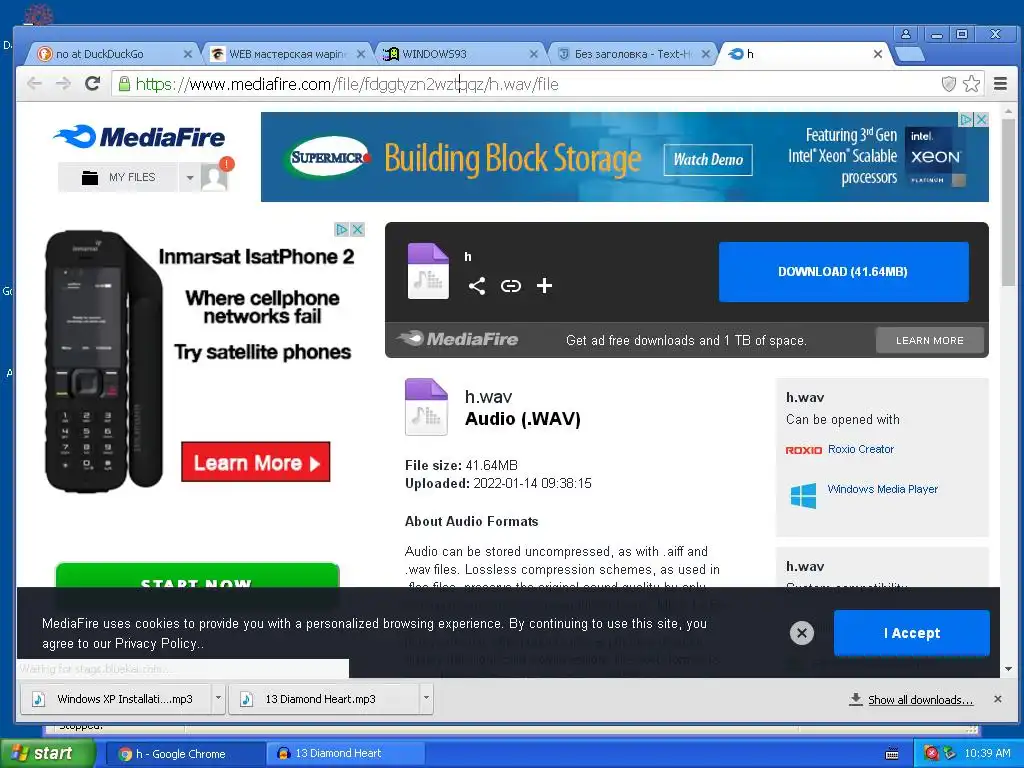Close the WINDOWS93 tab
The height and width of the screenshot is (768, 1024).
(x=534, y=54)
